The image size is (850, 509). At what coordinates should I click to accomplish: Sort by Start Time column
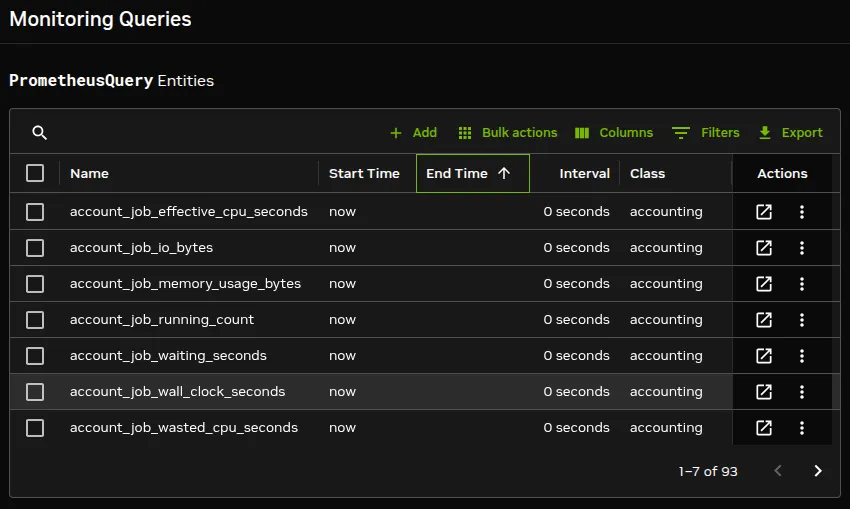pos(364,173)
